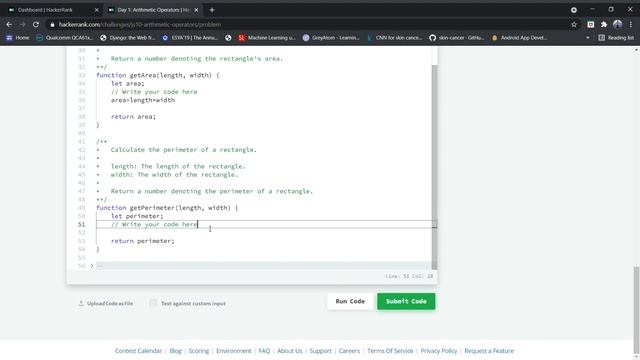This screenshot has height=360, width=640.
Task: Open the Scoring footer link
Action: (199, 351)
